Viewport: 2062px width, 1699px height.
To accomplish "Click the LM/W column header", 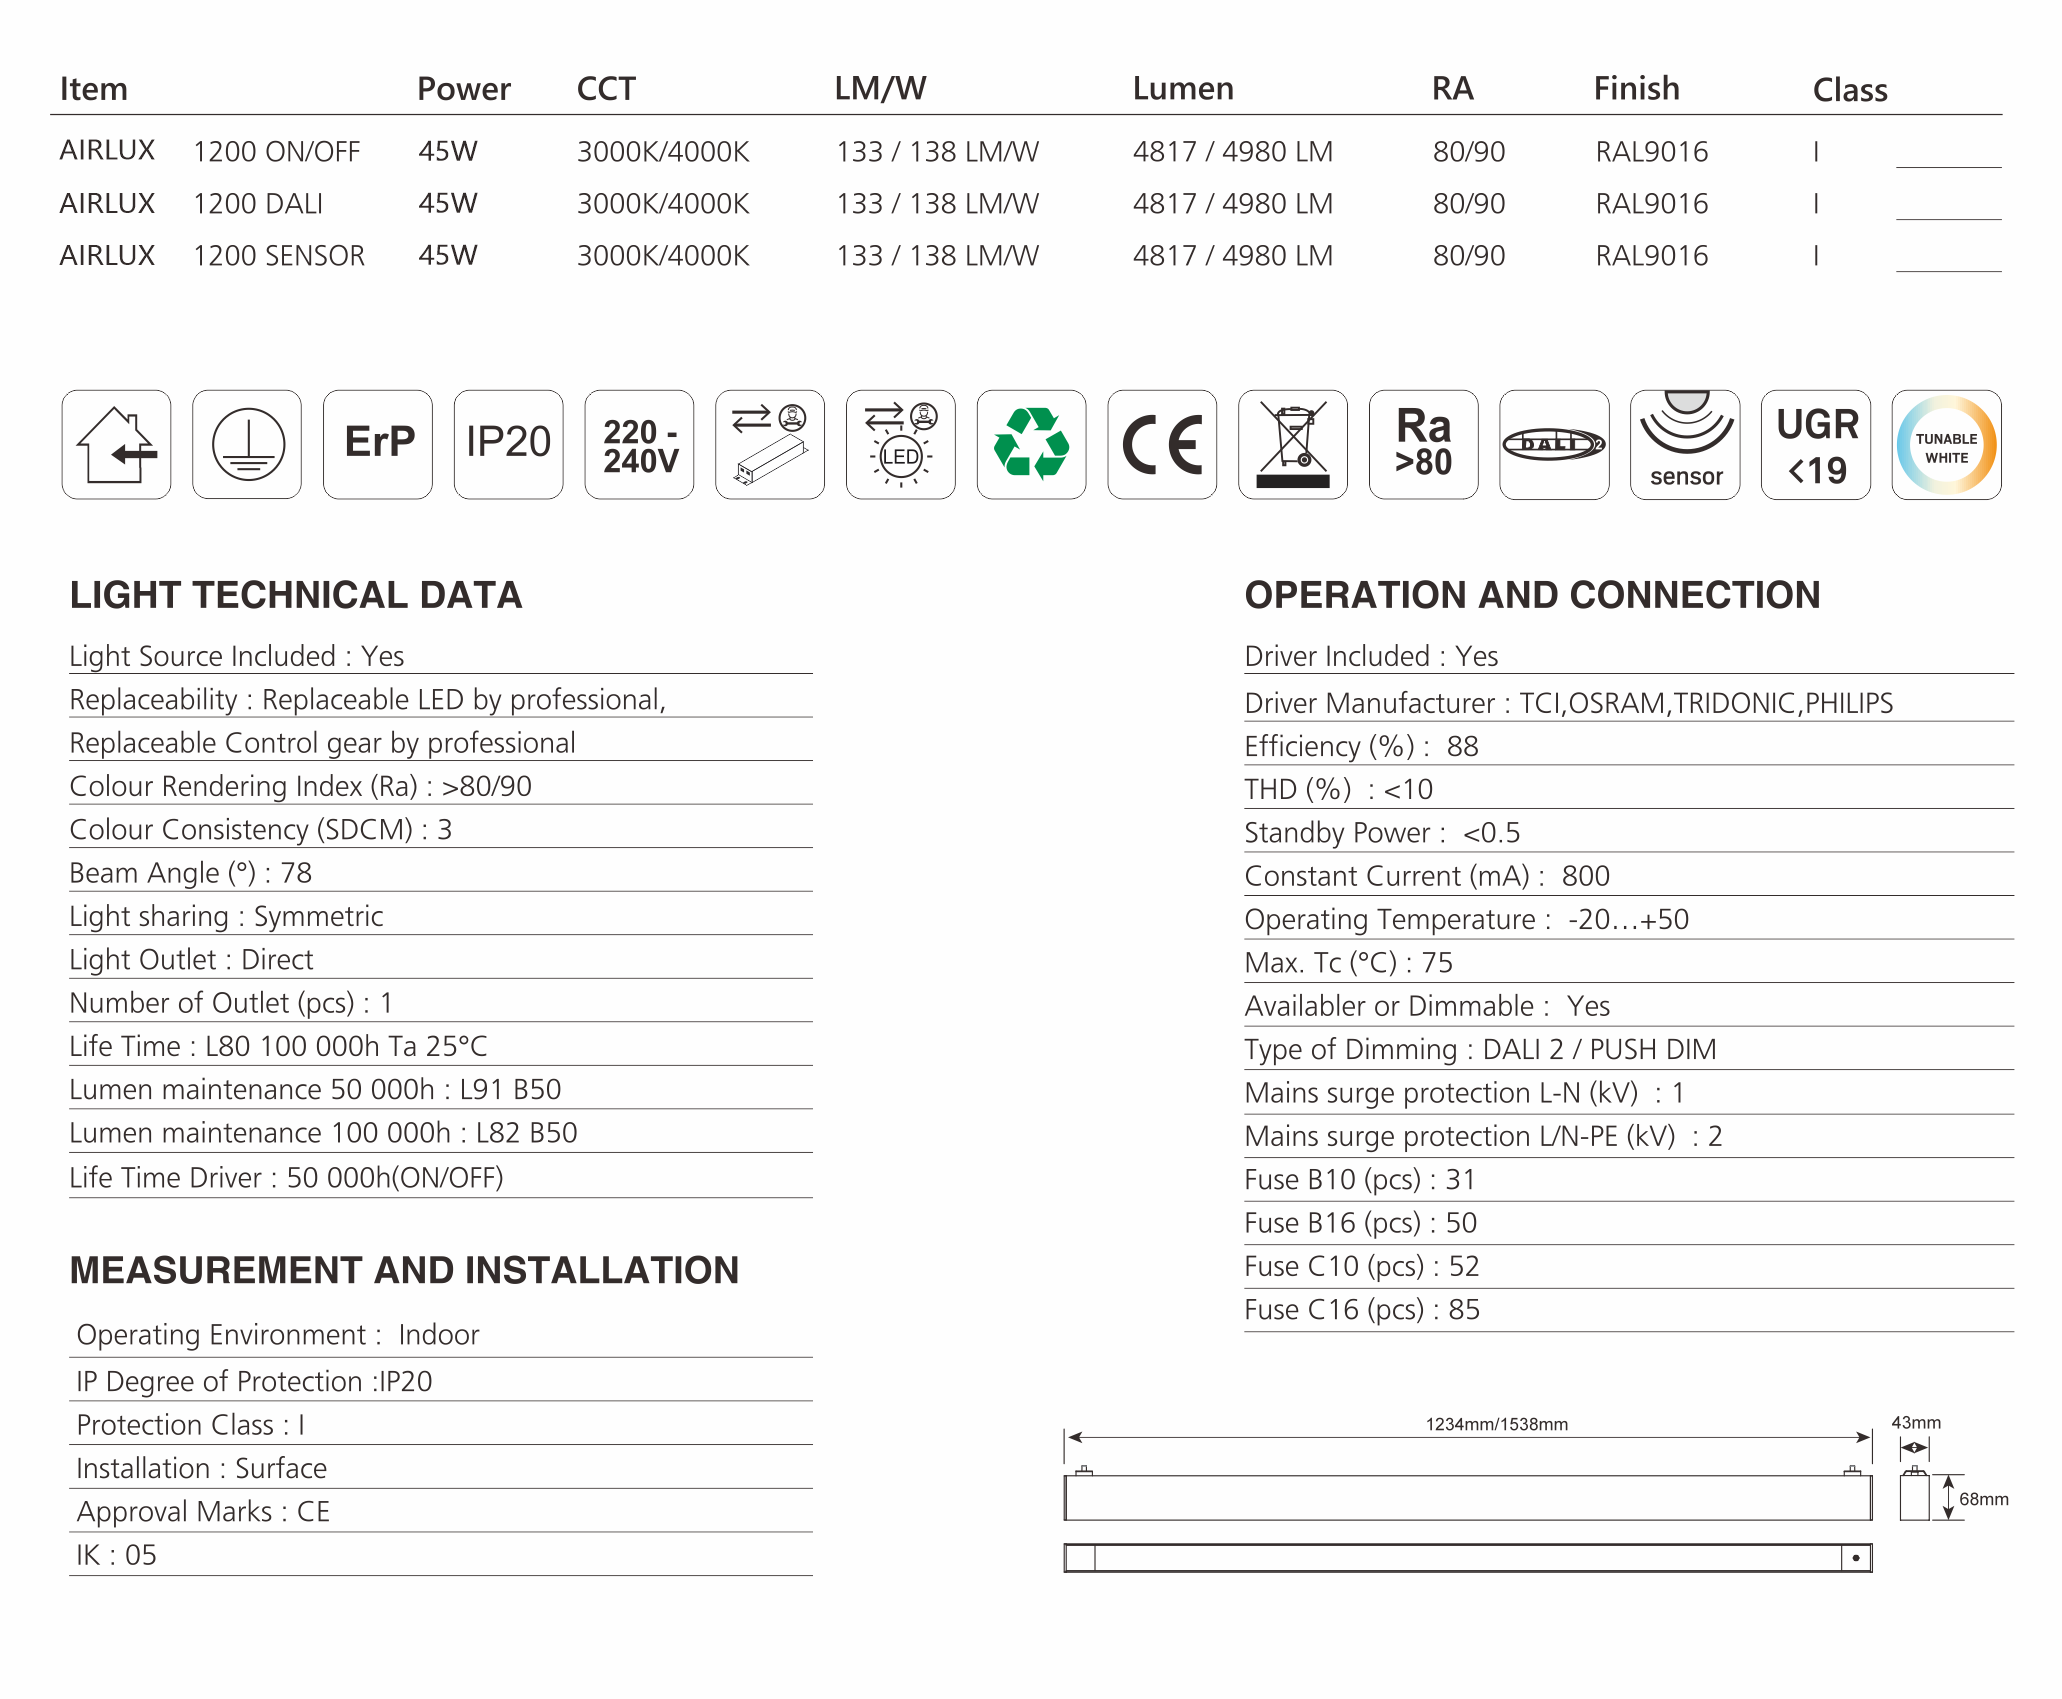I will point(881,89).
